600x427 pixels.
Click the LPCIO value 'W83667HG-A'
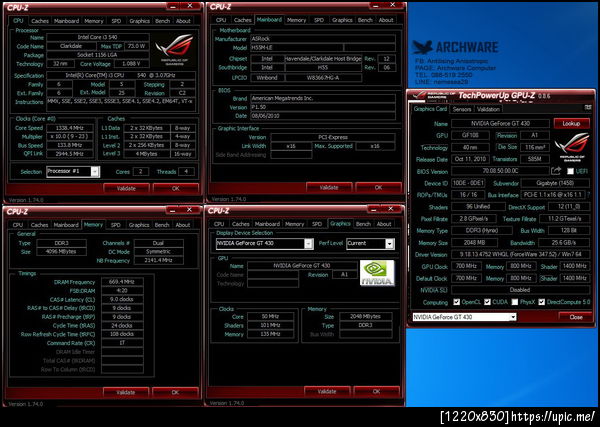[x=323, y=78]
